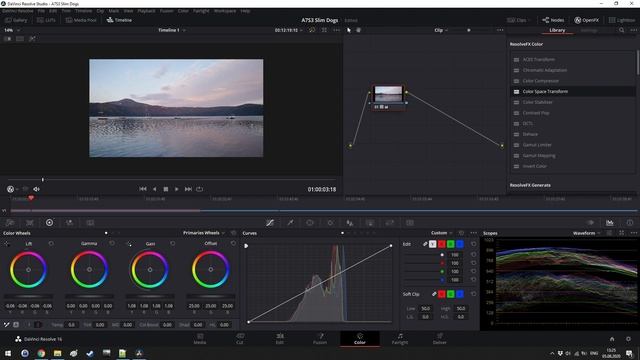Switch to the Library tab
The width and height of the screenshot is (640, 360).
click(557, 30)
